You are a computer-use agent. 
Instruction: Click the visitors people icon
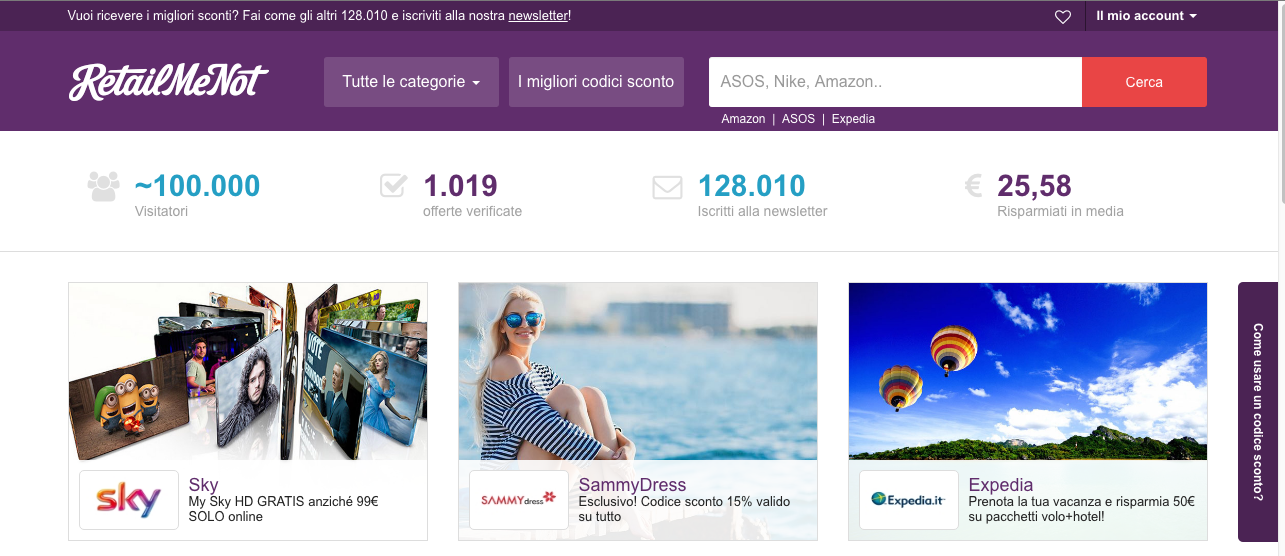(103, 186)
